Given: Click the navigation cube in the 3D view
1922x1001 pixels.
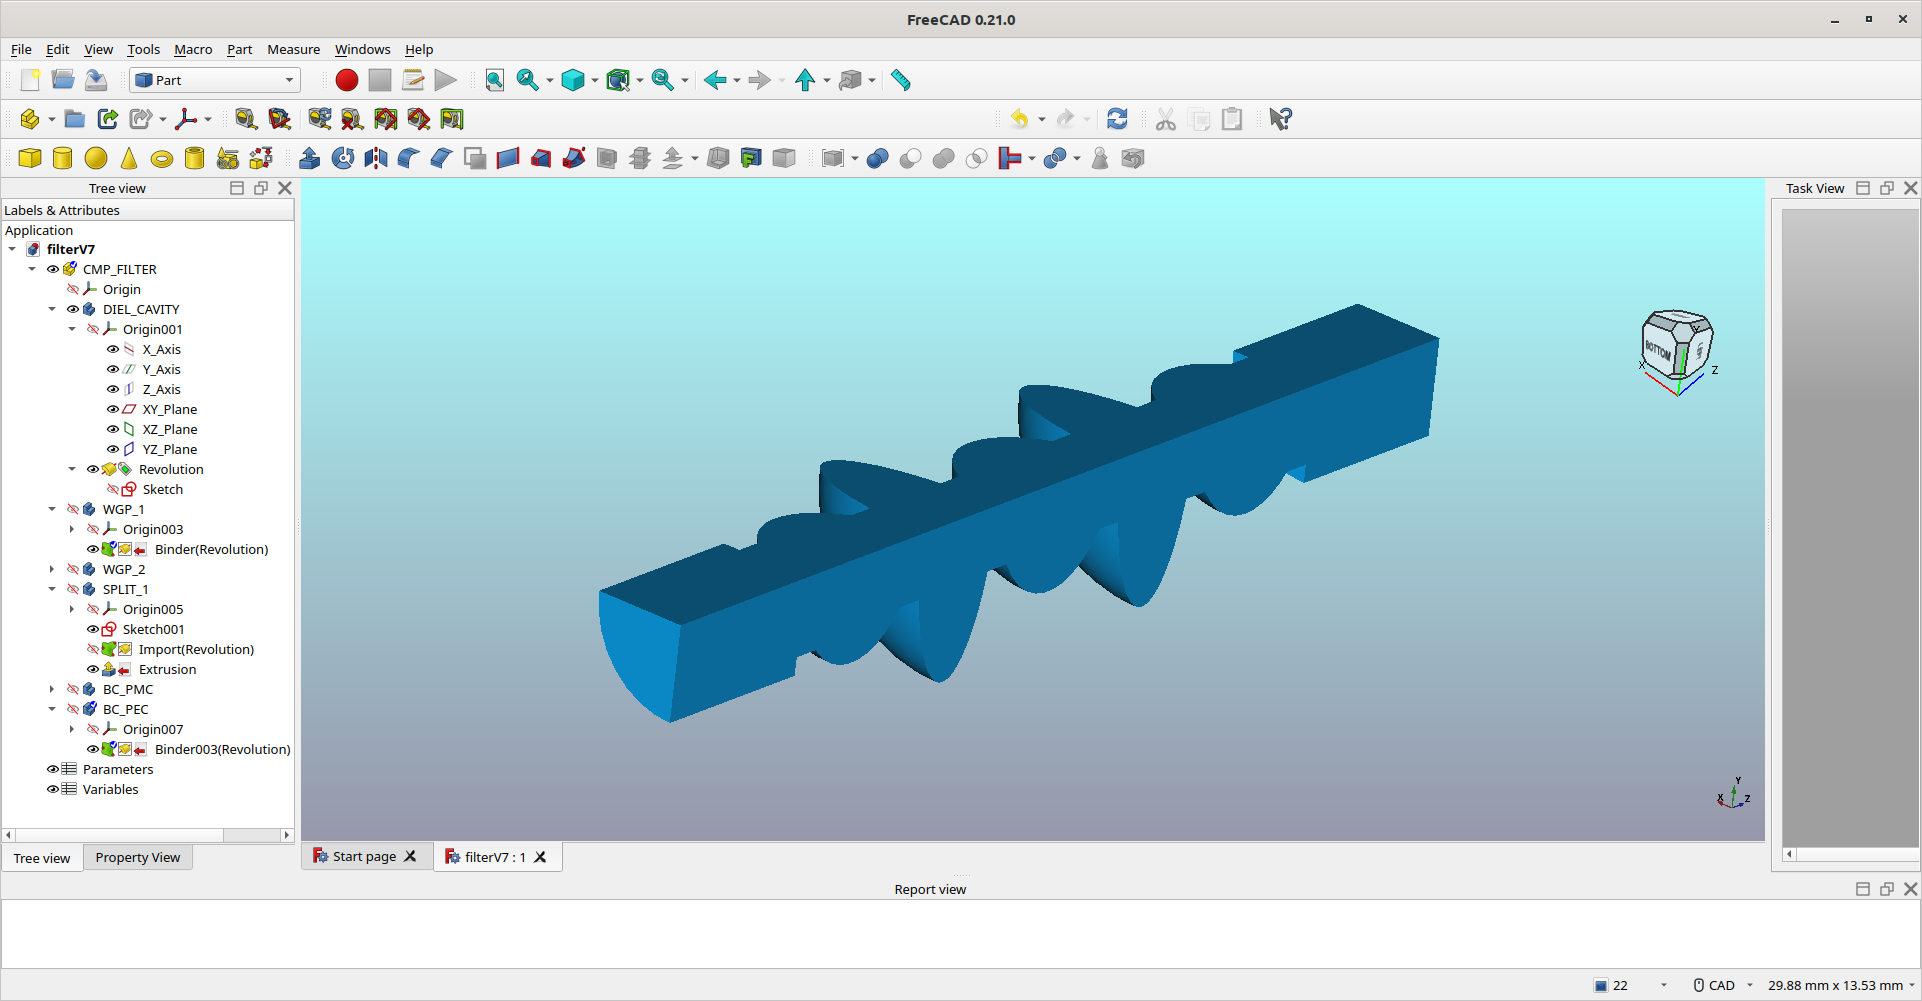Looking at the screenshot, I should [1677, 346].
